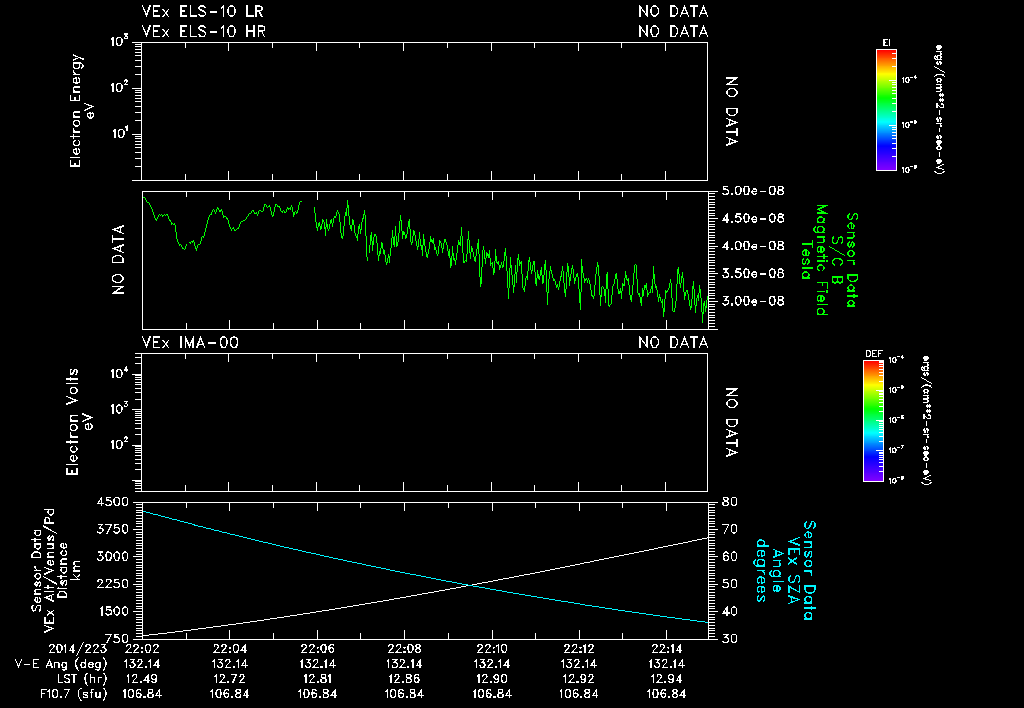Click the LST value 12.72
1024x708 pixels.
pyautogui.click(x=229, y=679)
